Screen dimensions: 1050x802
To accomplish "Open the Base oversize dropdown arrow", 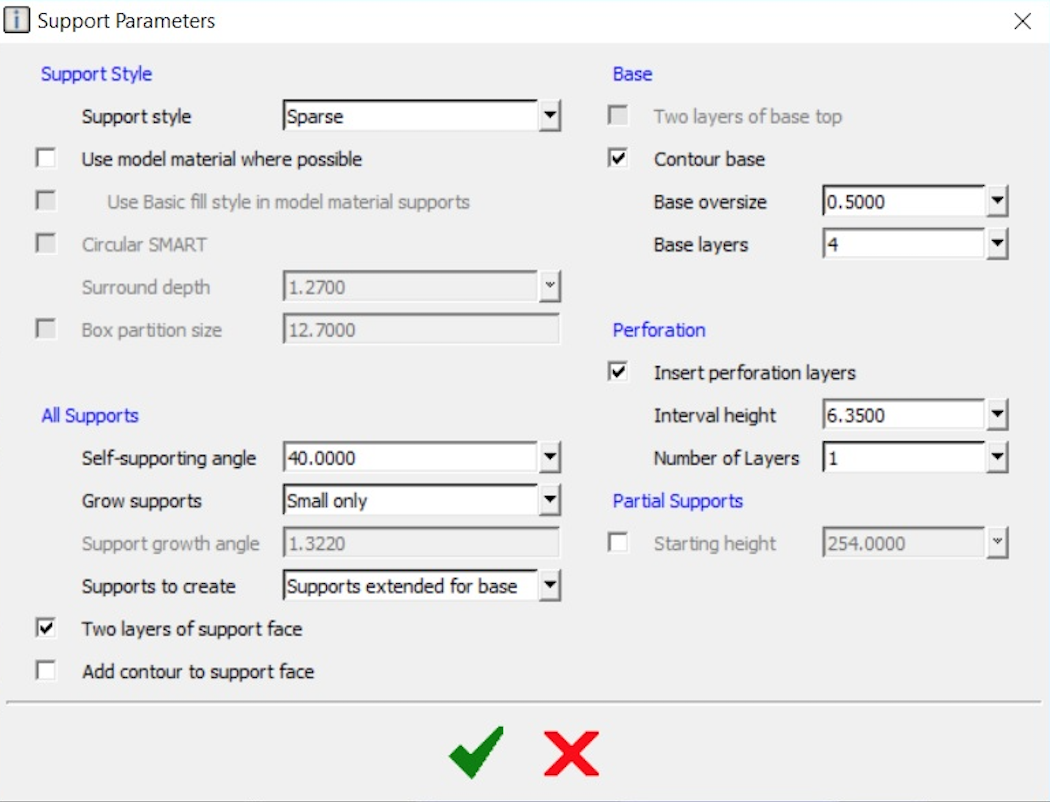I will 997,202.
